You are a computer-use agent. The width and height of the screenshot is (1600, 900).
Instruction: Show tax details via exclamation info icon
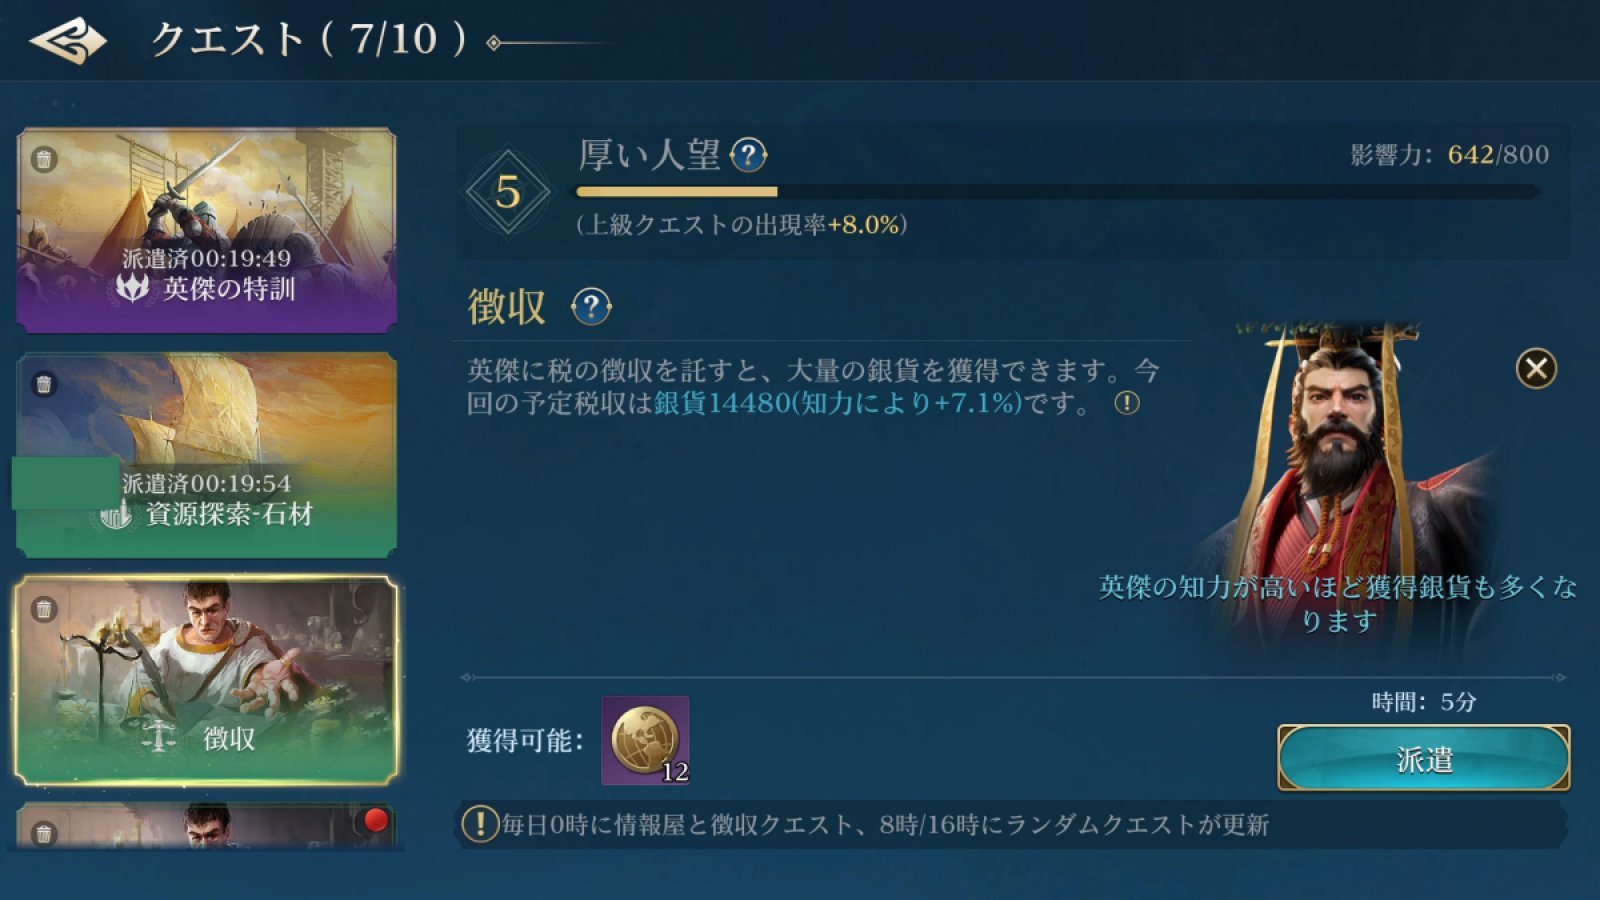[x=1127, y=403]
